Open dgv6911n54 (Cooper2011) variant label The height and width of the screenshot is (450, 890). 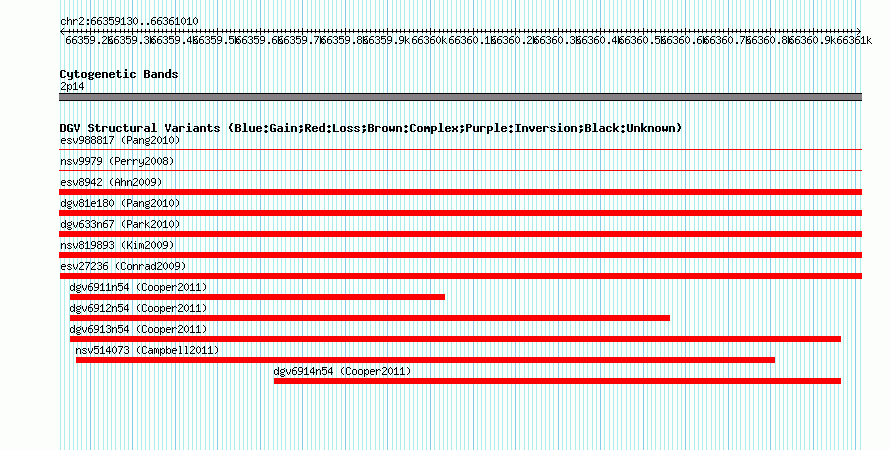(138, 287)
